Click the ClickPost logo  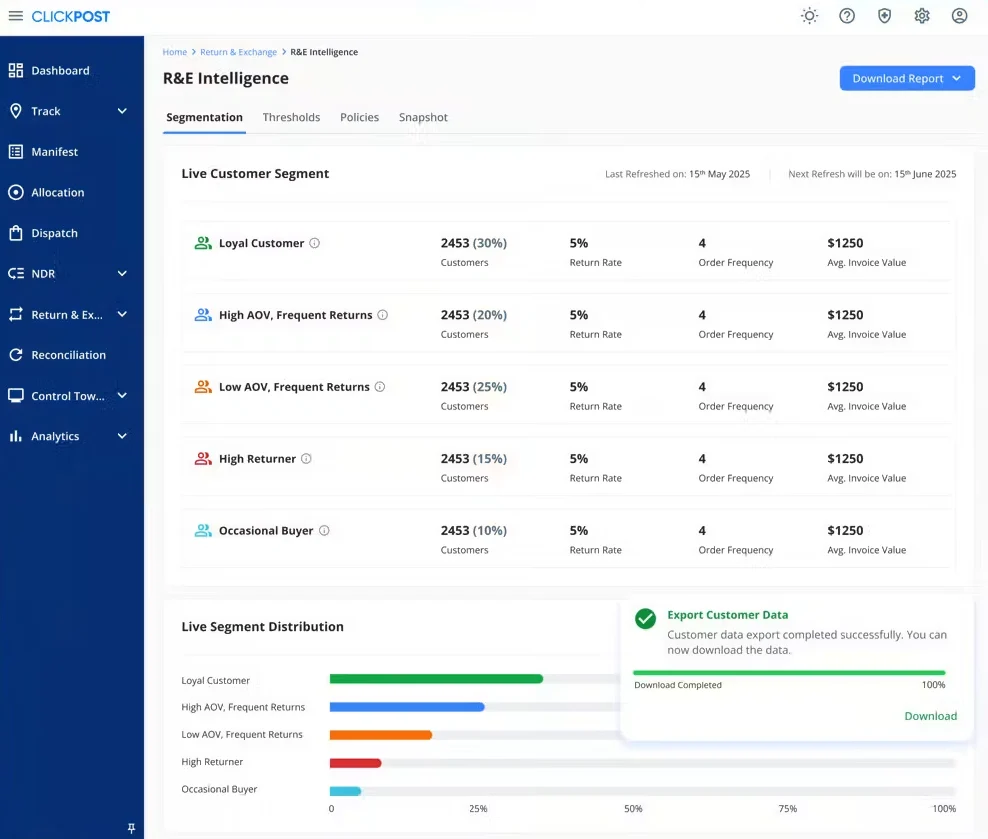[71, 16]
